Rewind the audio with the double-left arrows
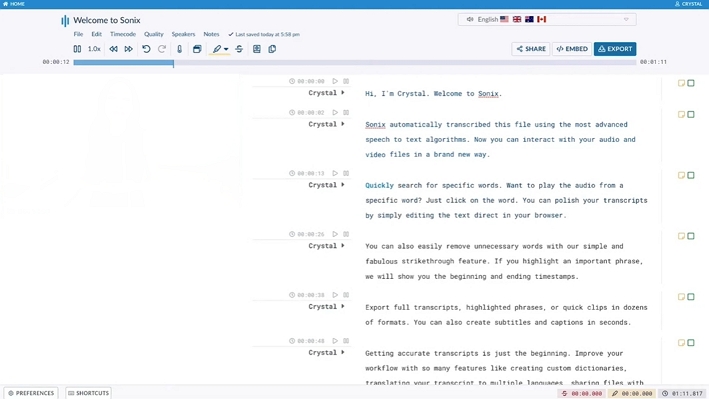The height and width of the screenshot is (399, 709). tap(113, 49)
